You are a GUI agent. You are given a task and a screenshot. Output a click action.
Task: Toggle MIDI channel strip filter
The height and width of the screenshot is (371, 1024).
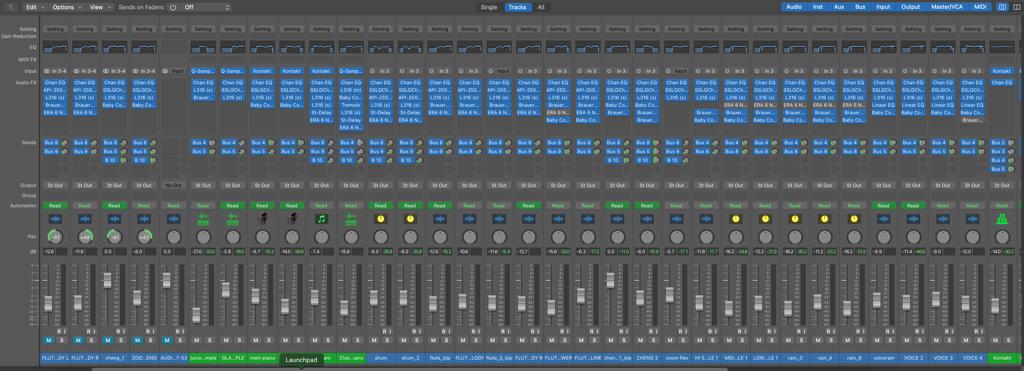click(x=980, y=7)
